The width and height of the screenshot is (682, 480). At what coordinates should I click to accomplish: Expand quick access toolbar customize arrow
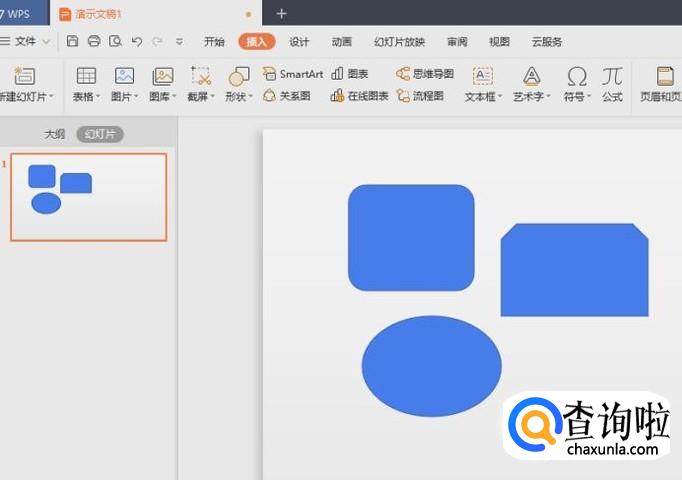tap(179, 42)
